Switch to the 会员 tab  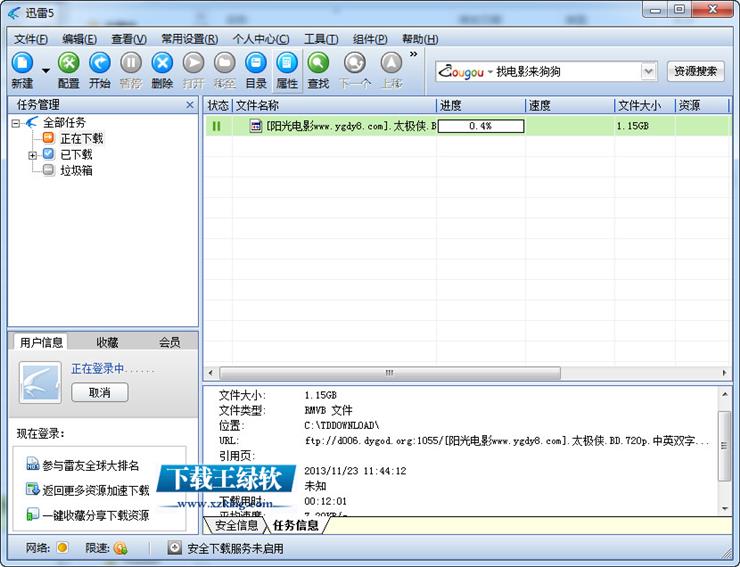[169, 342]
